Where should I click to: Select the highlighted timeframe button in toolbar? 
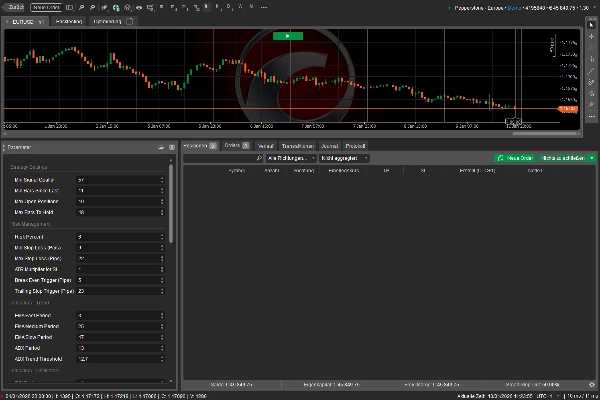coord(207,7)
